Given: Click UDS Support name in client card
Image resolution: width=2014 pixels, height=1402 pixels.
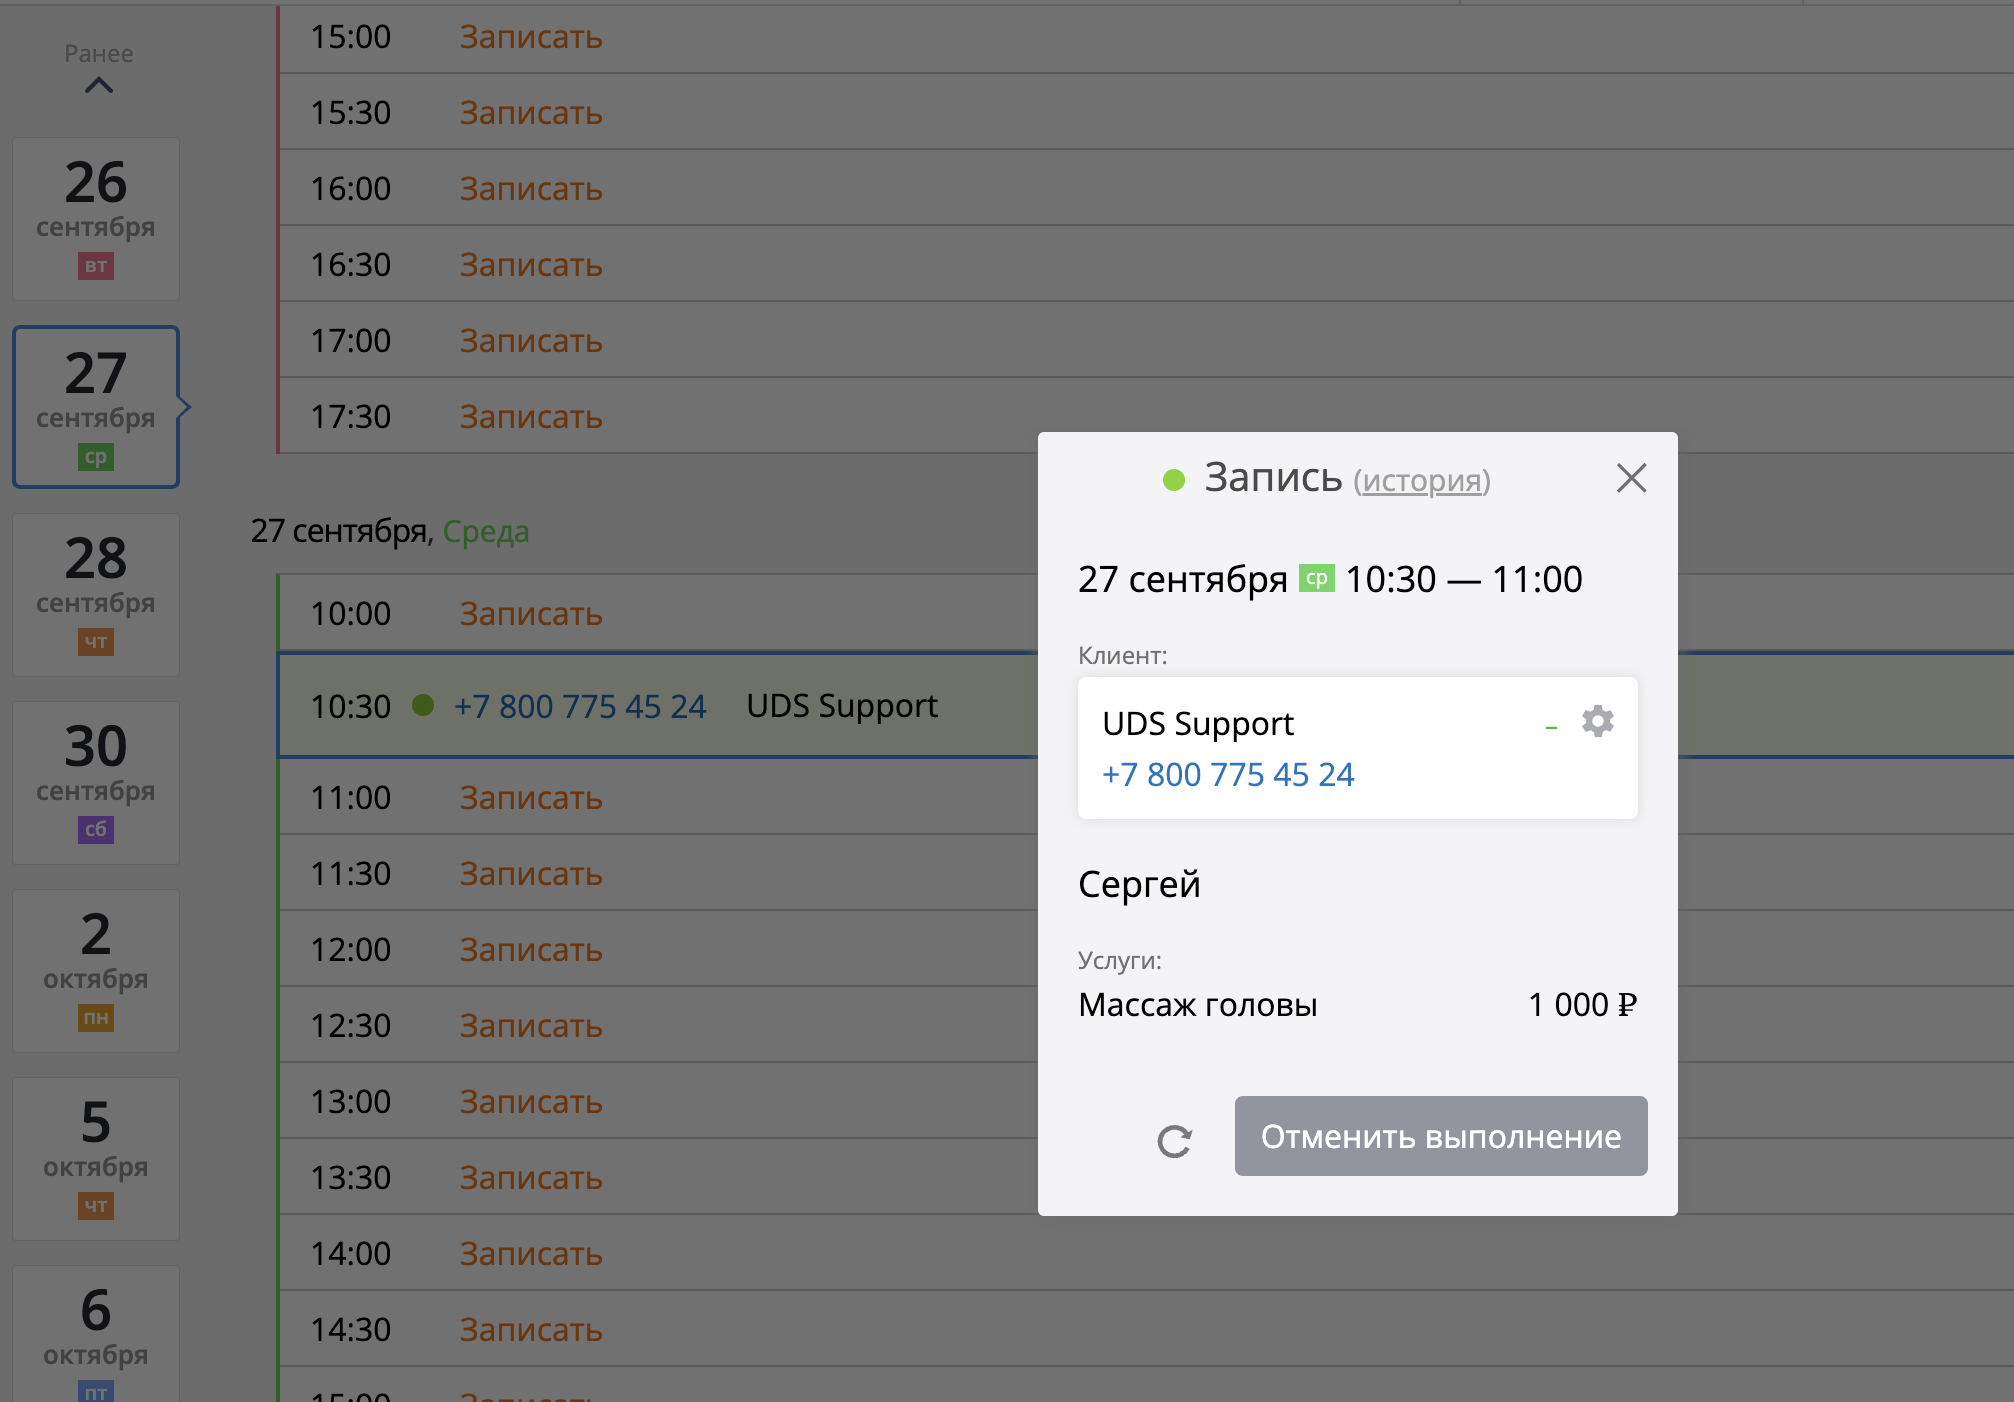Looking at the screenshot, I should [x=1198, y=723].
